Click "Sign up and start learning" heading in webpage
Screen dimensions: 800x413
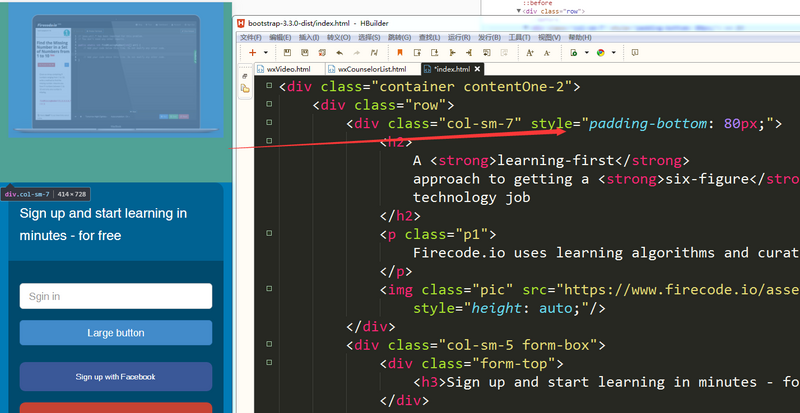coord(103,224)
